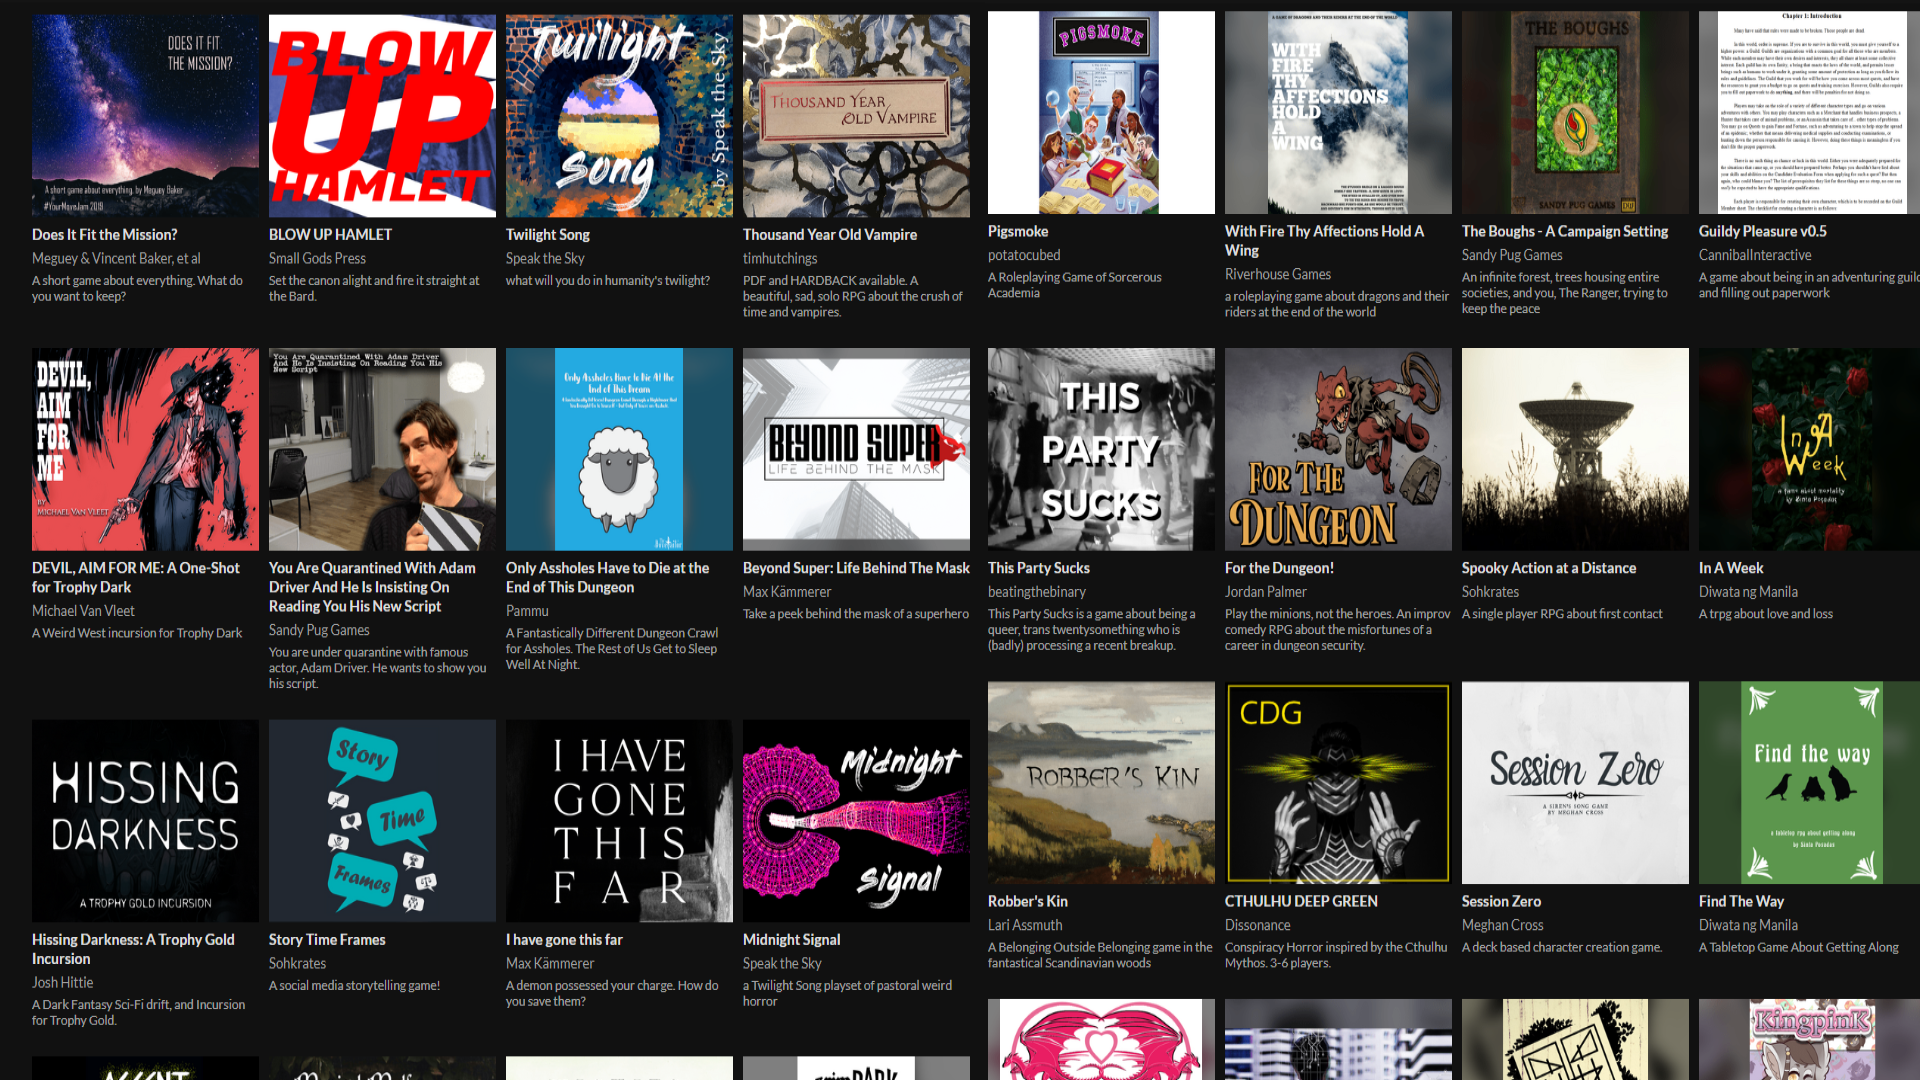Click the beatingthebinary creator link
Image resolution: width=1920 pixels, height=1080 pixels.
pyautogui.click(x=1036, y=591)
